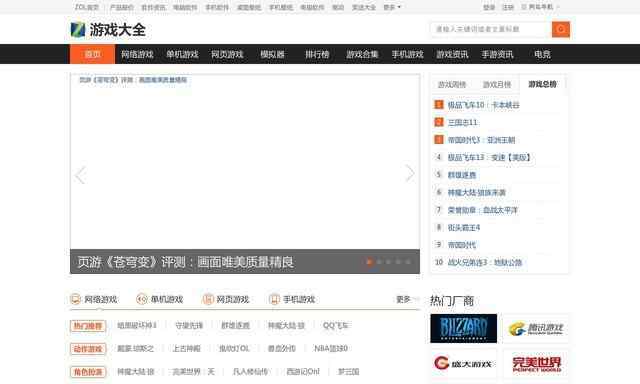Open carousel caption 页游《苍穹变》评测
Screen dimensions: 640x384
(x=185, y=262)
